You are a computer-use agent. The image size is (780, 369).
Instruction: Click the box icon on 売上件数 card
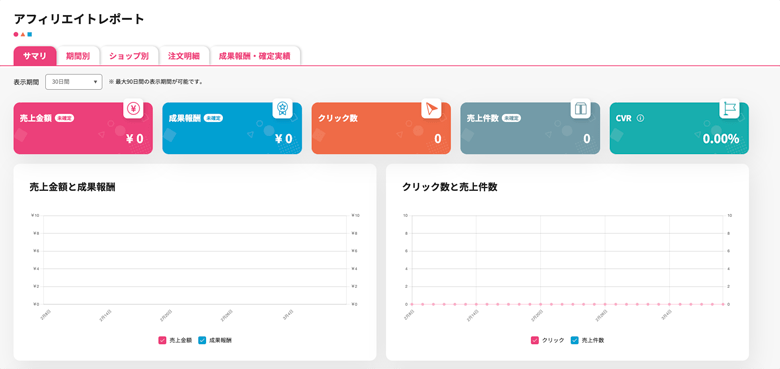[x=581, y=108]
